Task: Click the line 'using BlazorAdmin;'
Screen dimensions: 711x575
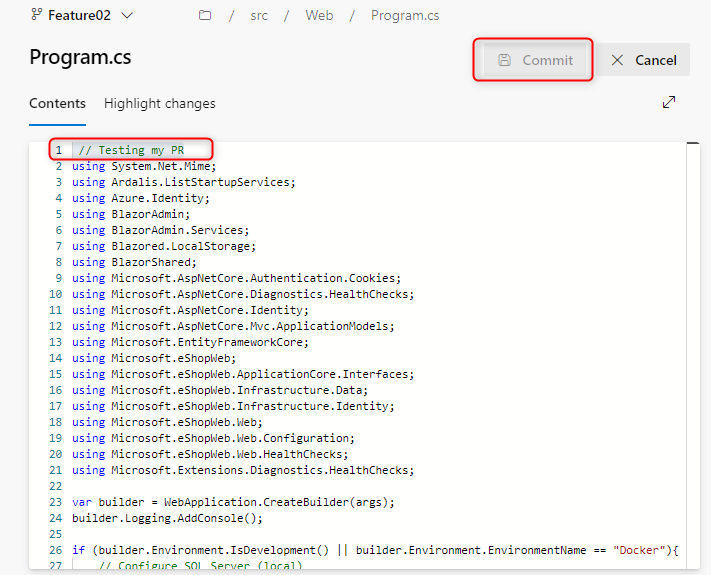Action: tap(131, 214)
